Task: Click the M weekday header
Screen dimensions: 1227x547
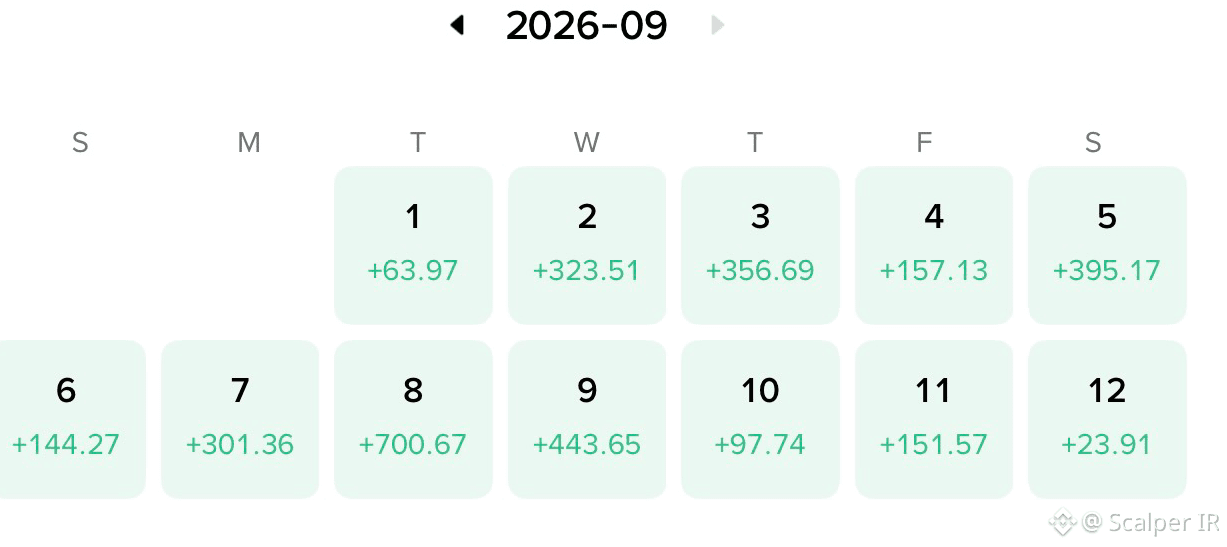Action: pos(249,143)
